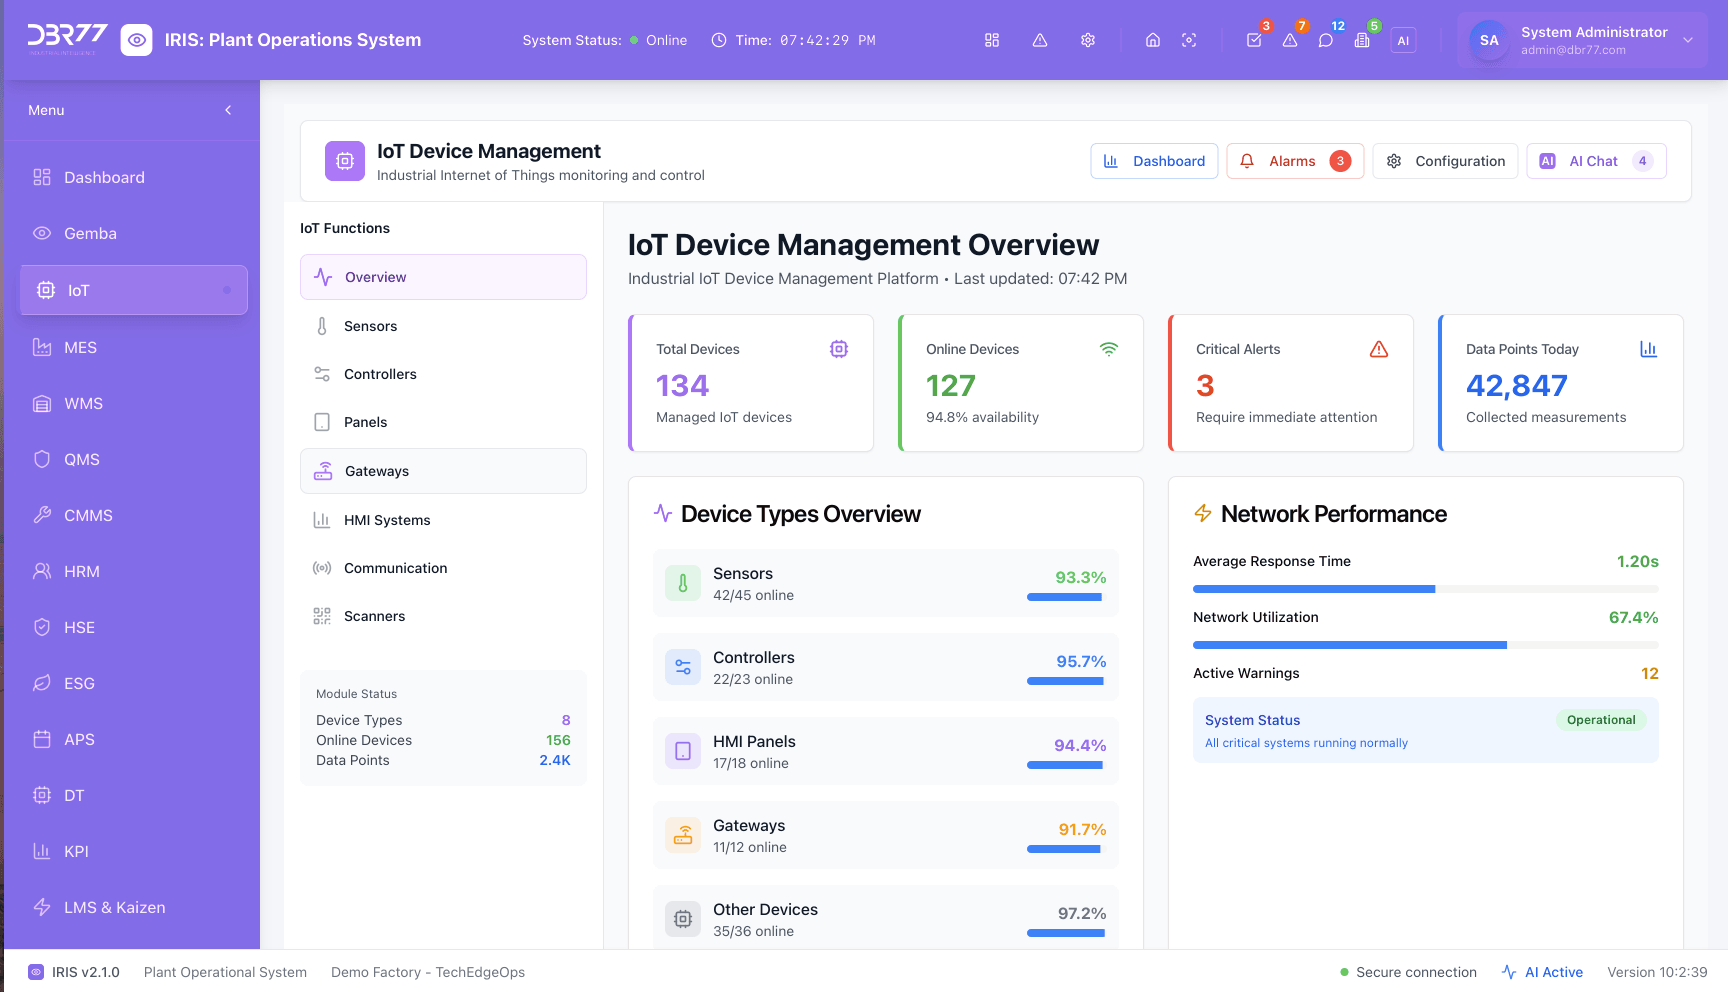Click the settings gear in the top bar
Viewport: 1728px width, 992px height.
pyautogui.click(x=1087, y=40)
